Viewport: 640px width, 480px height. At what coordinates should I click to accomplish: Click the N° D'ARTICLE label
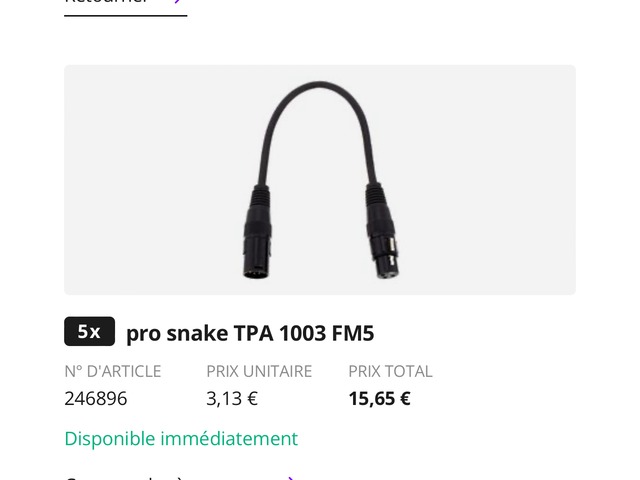[113, 371]
